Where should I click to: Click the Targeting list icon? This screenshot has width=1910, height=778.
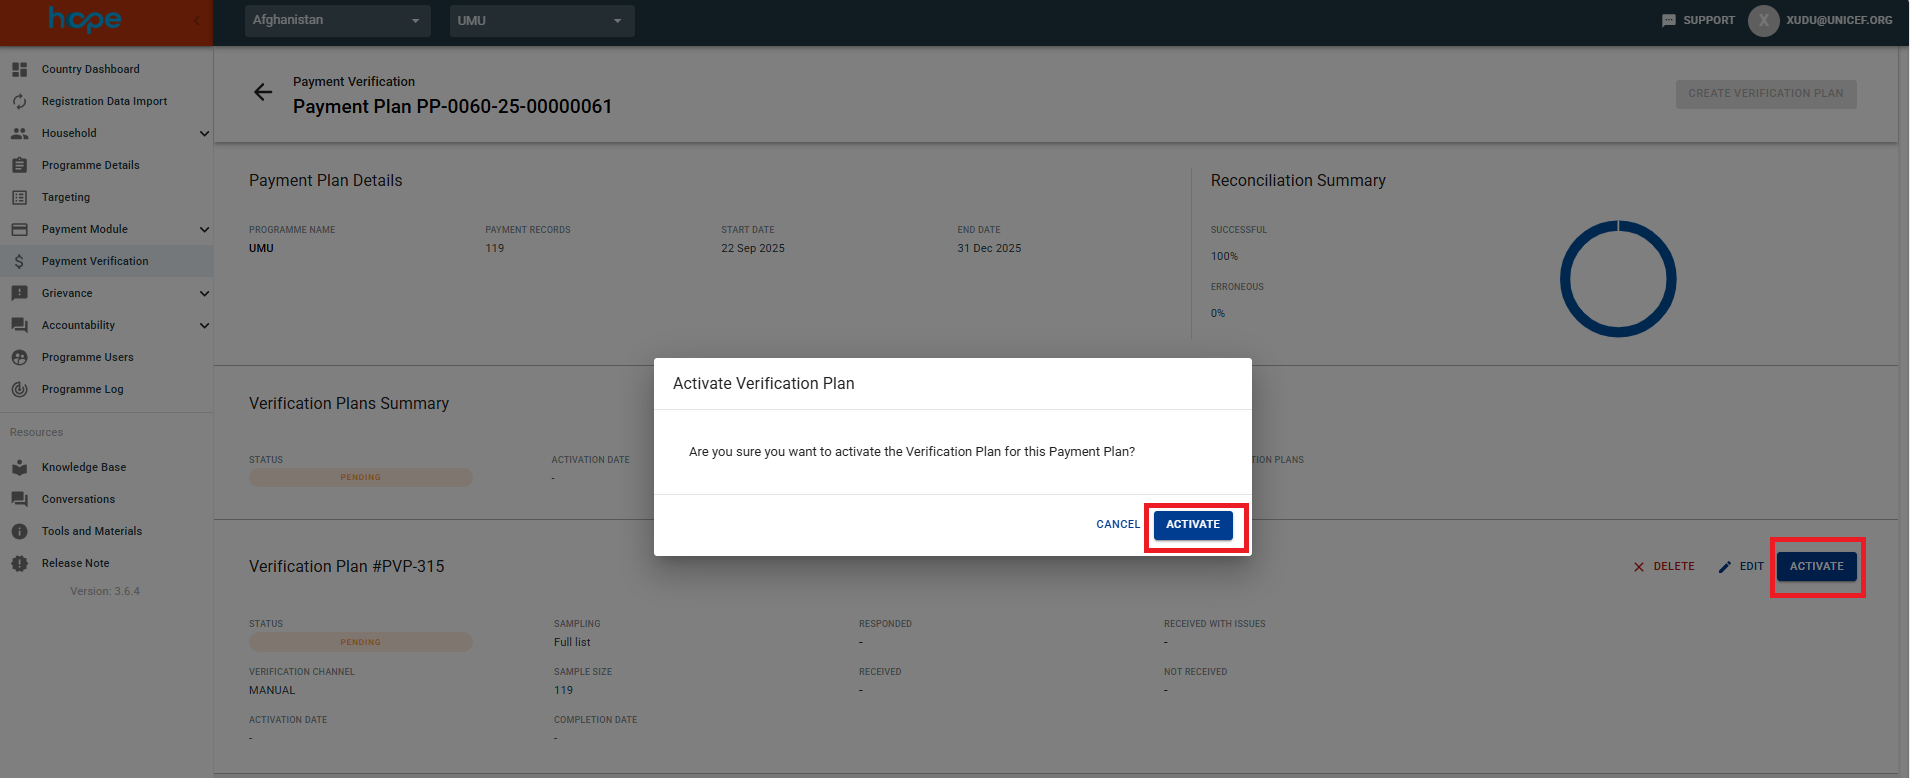(x=19, y=197)
